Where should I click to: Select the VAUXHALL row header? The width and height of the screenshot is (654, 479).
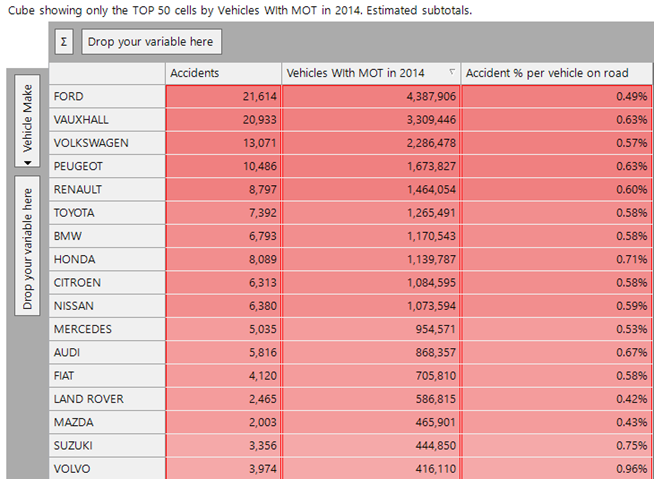[x=107, y=119]
